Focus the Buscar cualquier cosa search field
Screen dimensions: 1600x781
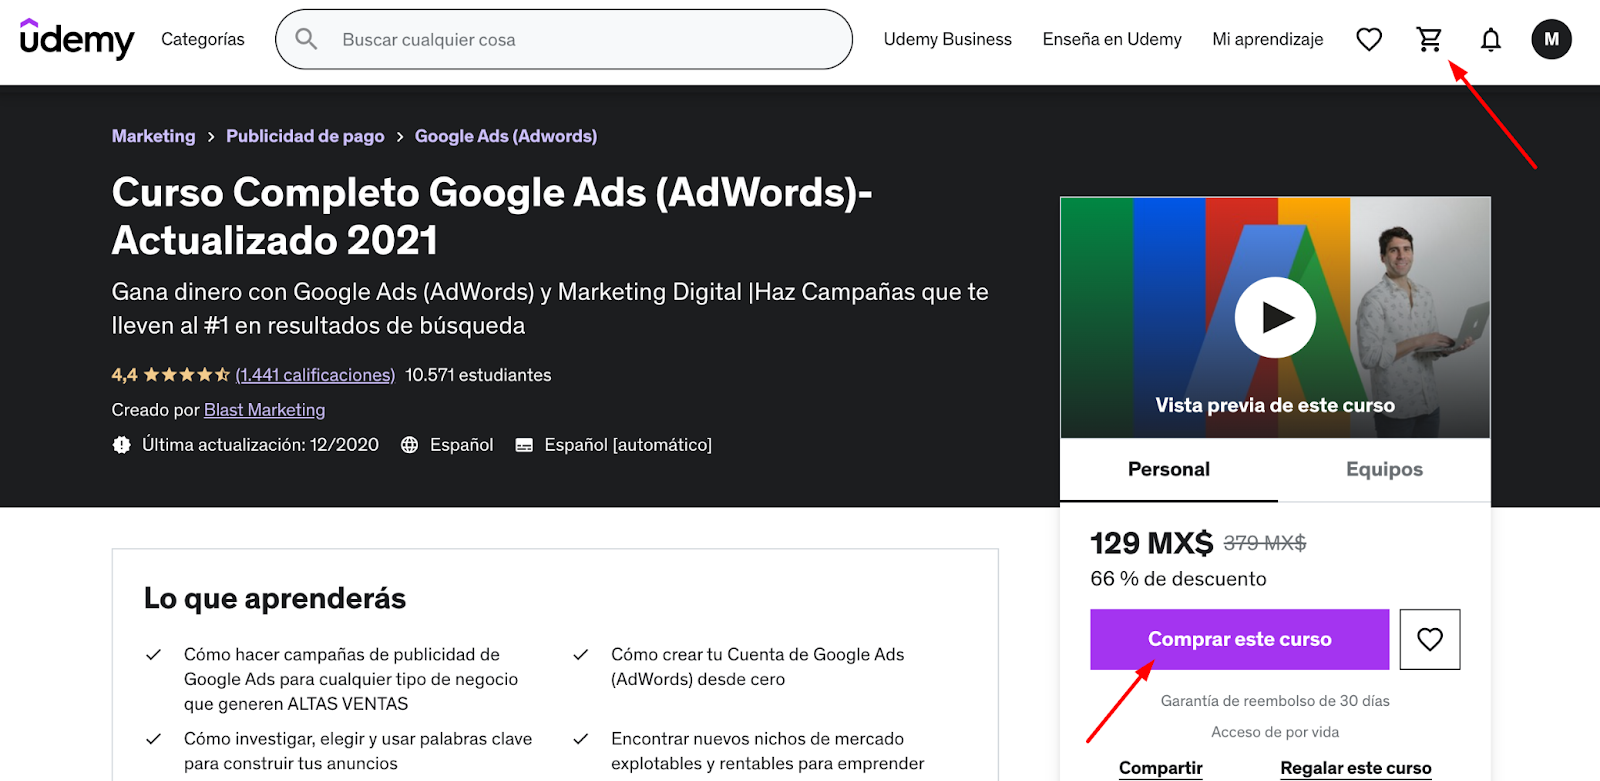point(564,39)
